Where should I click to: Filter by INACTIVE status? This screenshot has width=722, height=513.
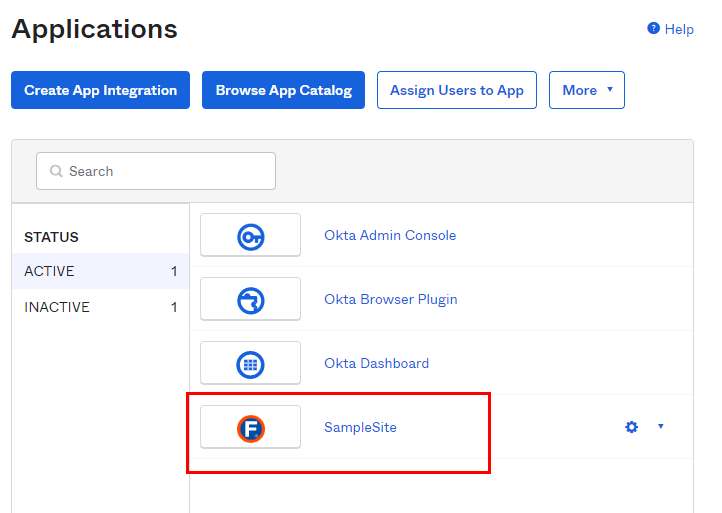tap(100, 307)
